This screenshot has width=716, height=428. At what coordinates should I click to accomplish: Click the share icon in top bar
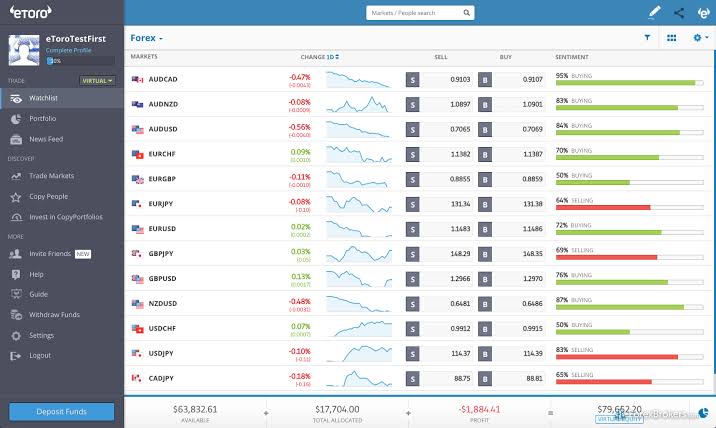pyautogui.click(x=679, y=13)
